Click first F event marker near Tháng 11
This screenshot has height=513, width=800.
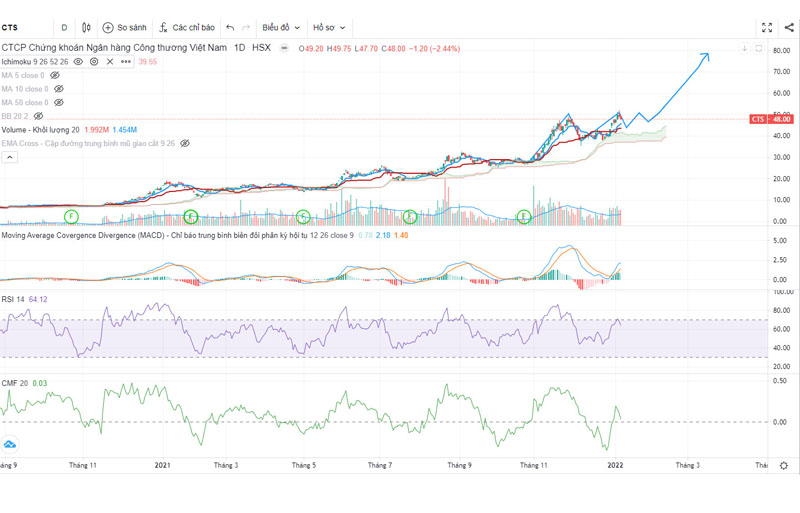[71, 216]
